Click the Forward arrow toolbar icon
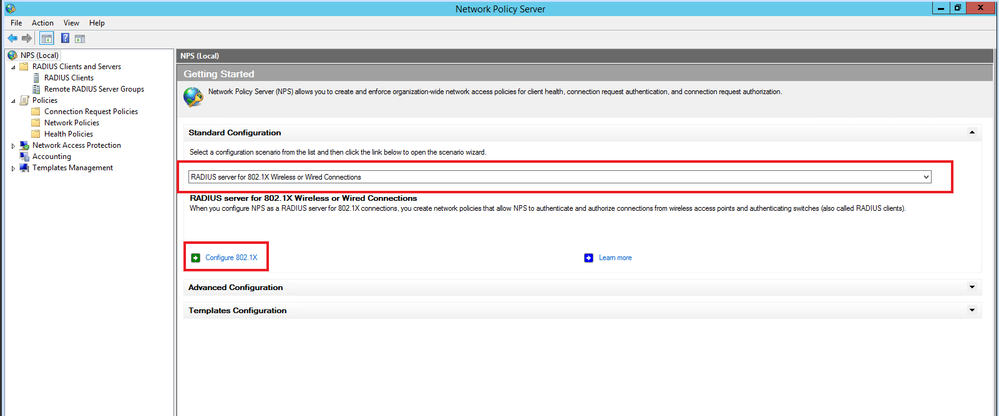 [x=26, y=38]
